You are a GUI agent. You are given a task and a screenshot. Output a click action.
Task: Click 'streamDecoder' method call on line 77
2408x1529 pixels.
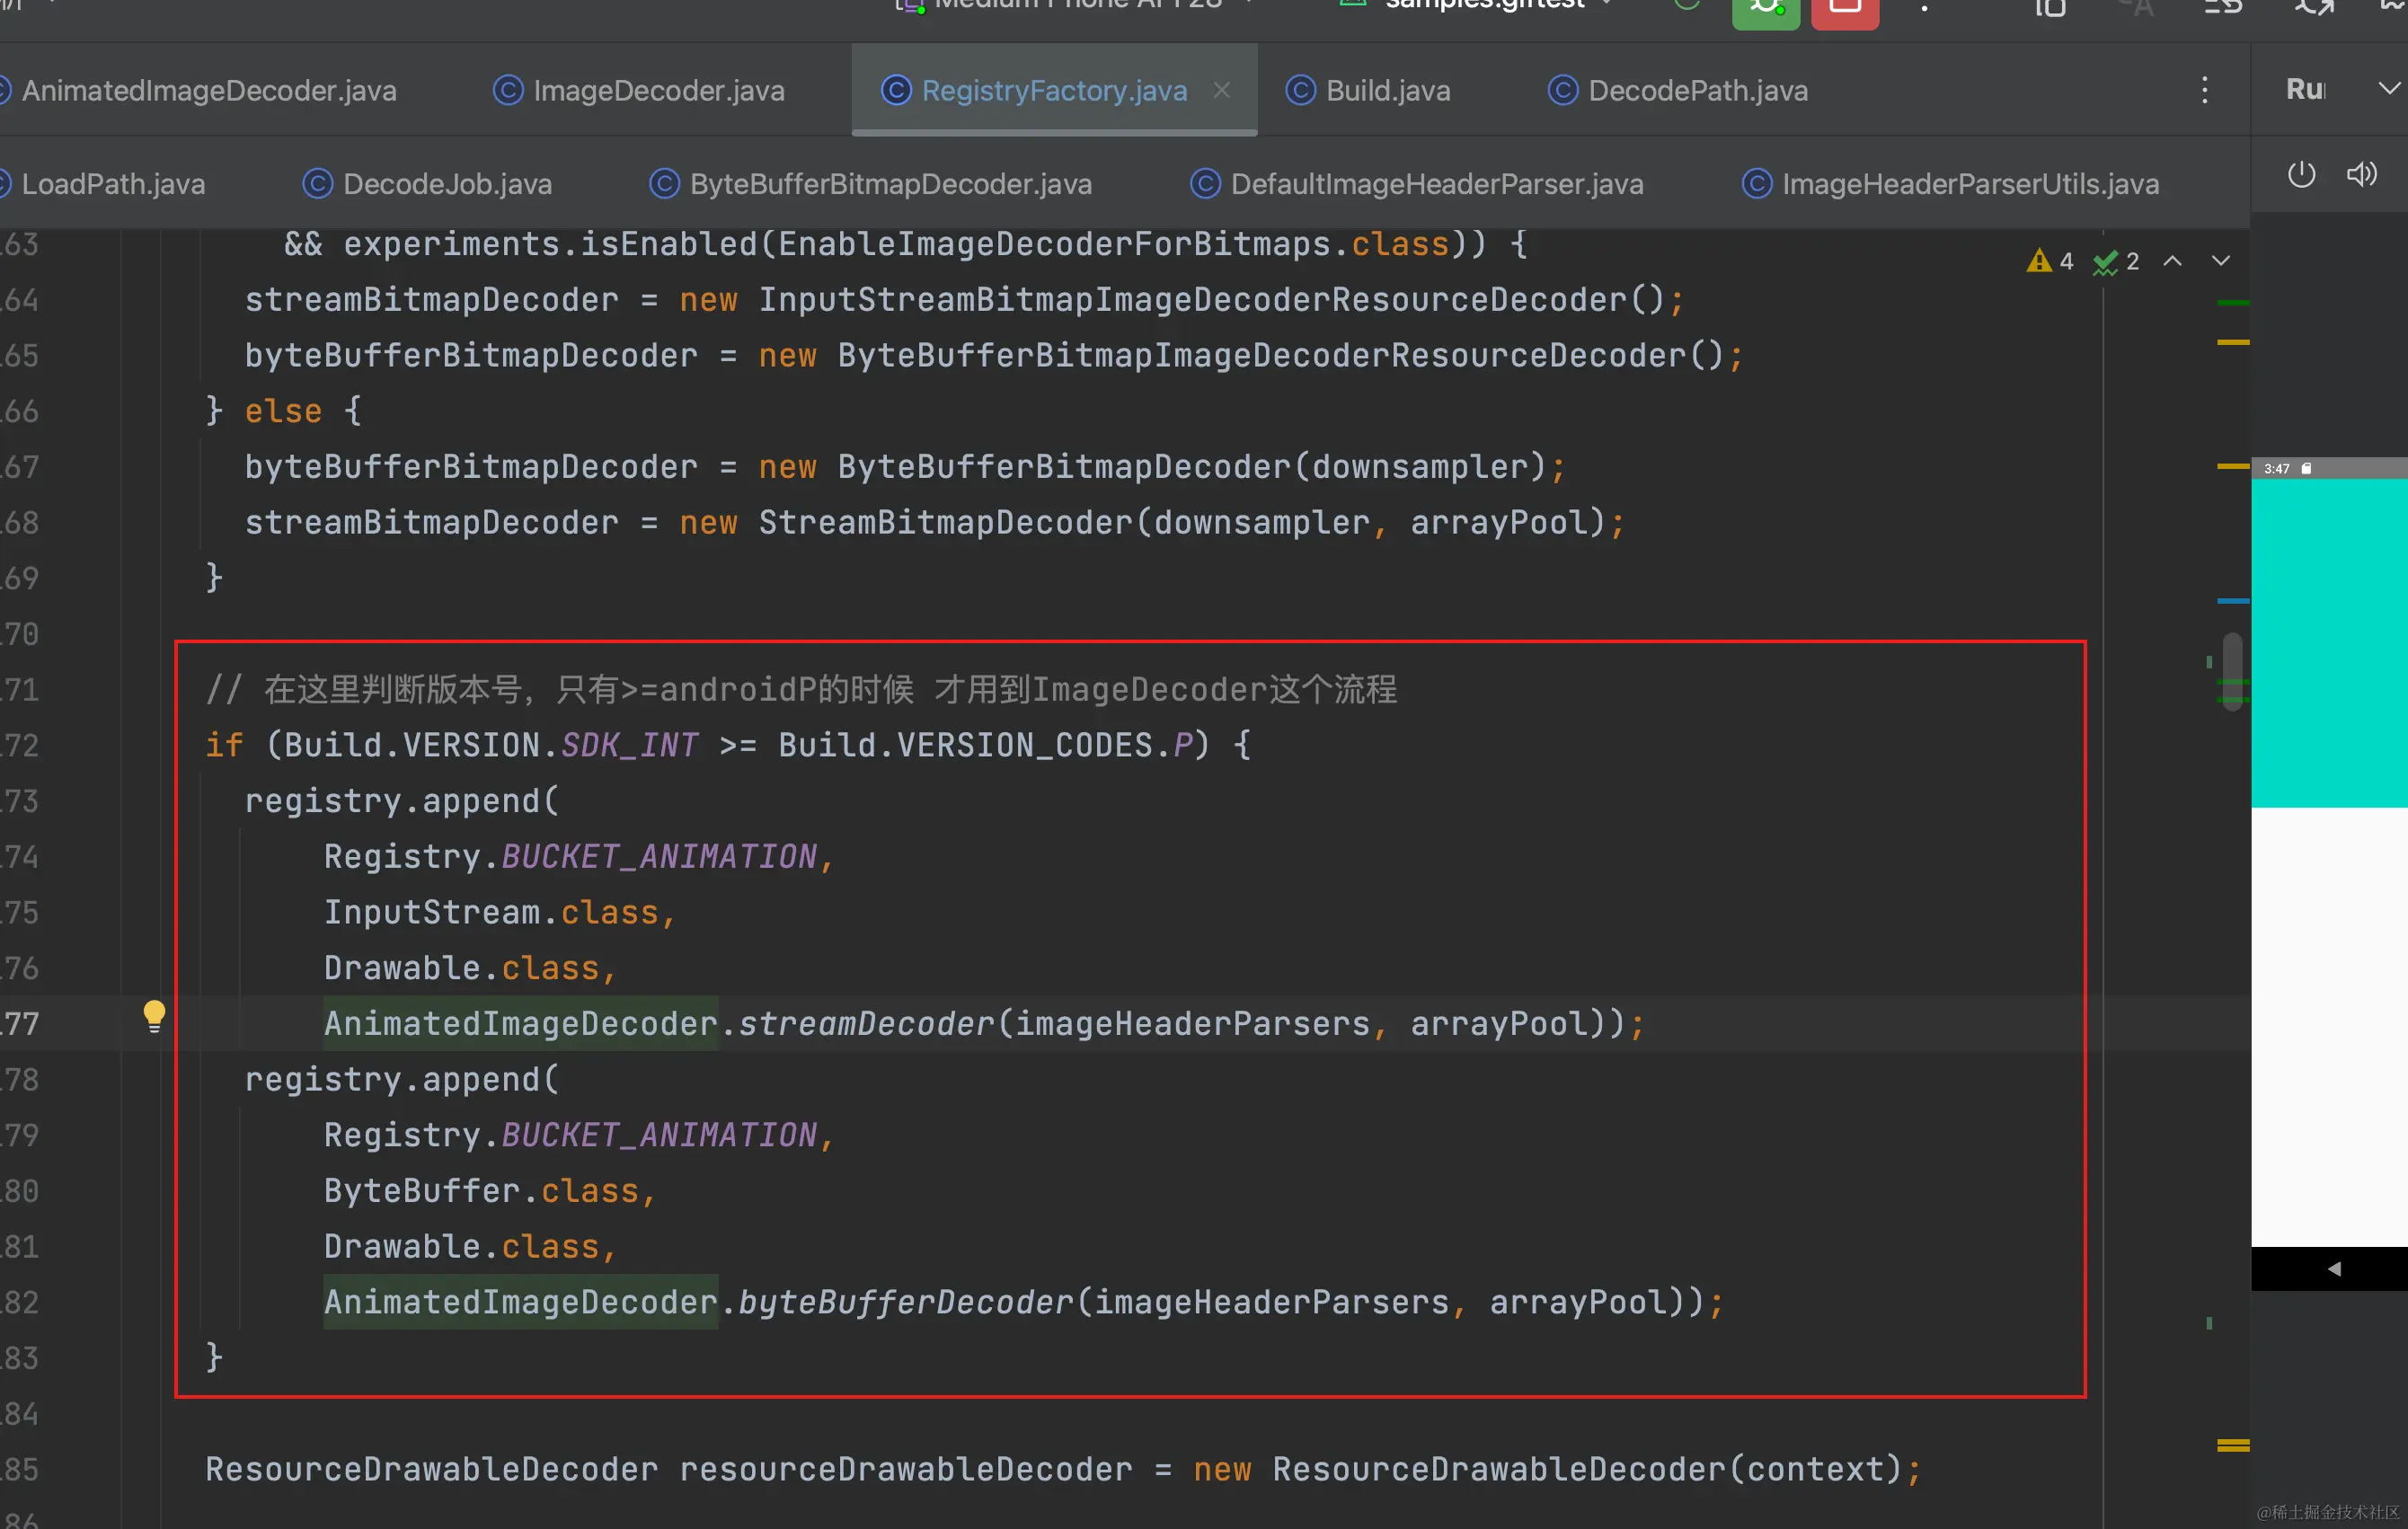point(866,1024)
